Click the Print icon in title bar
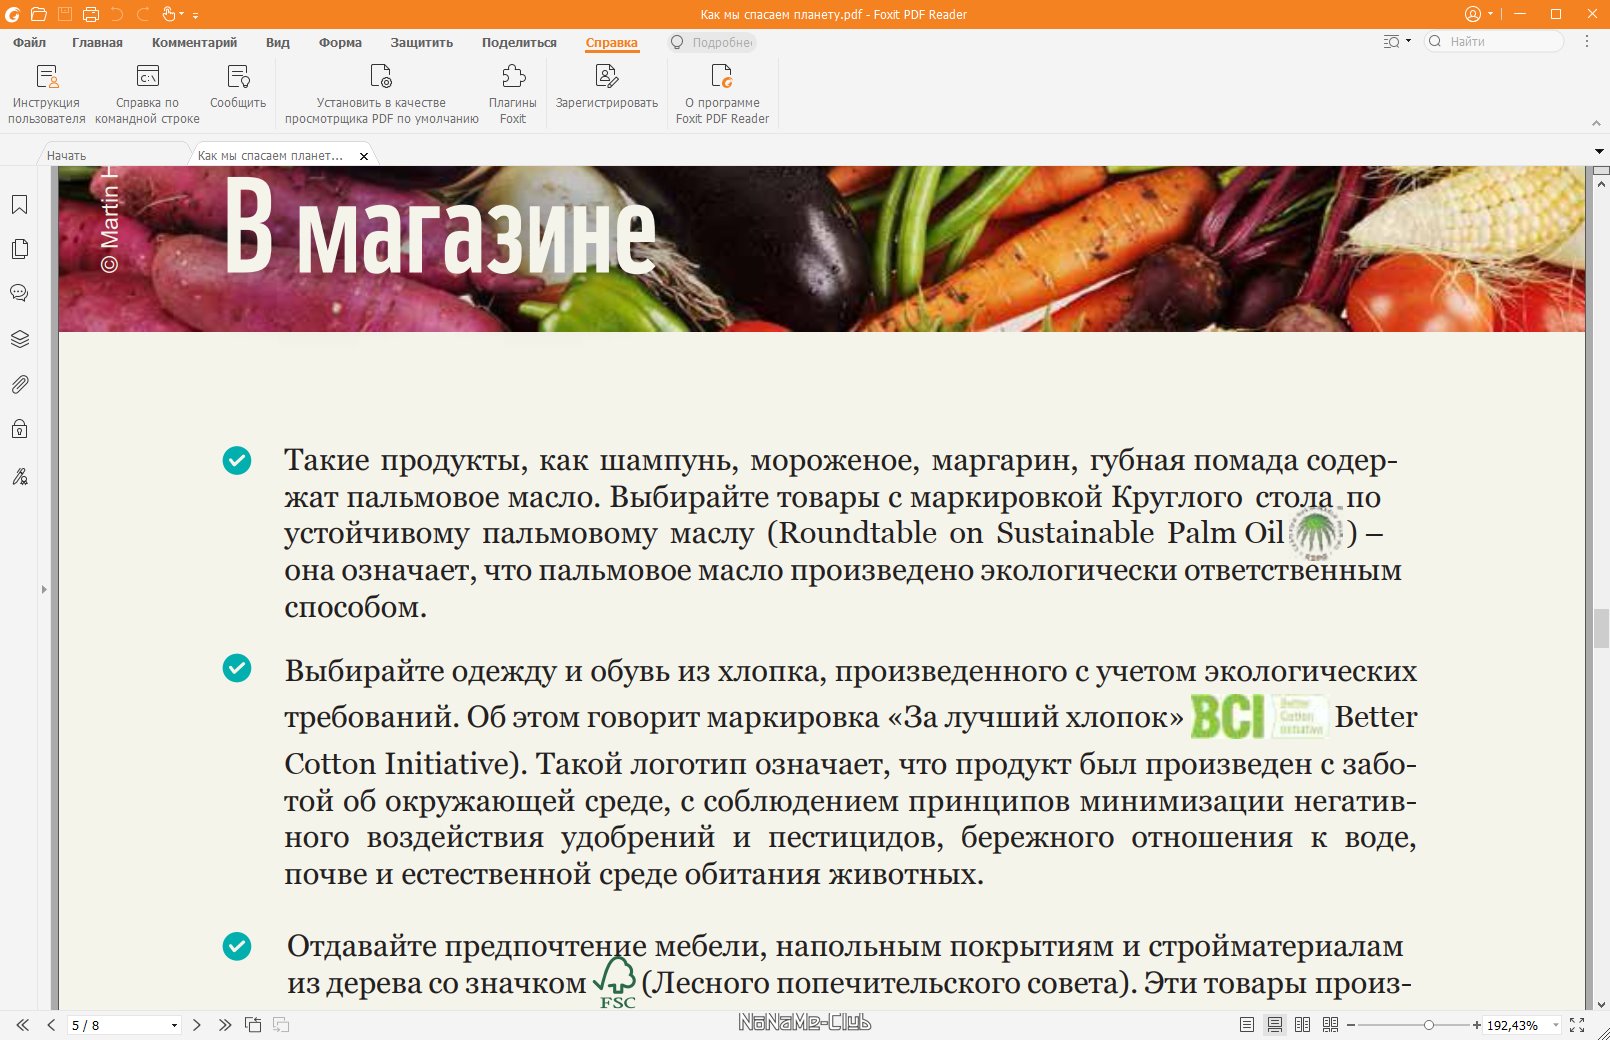The image size is (1610, 1040). (x=91, y=14)
